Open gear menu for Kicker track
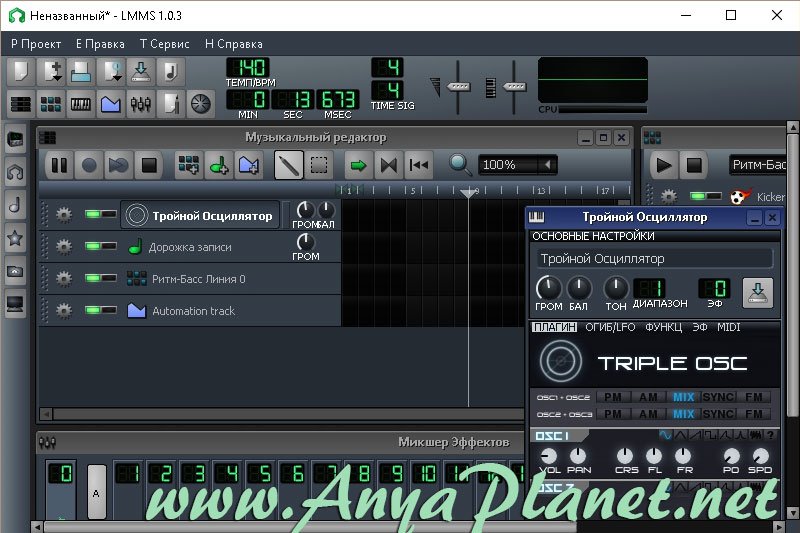The height and width of the screenshot is (533, 800). tap(669, 196)
